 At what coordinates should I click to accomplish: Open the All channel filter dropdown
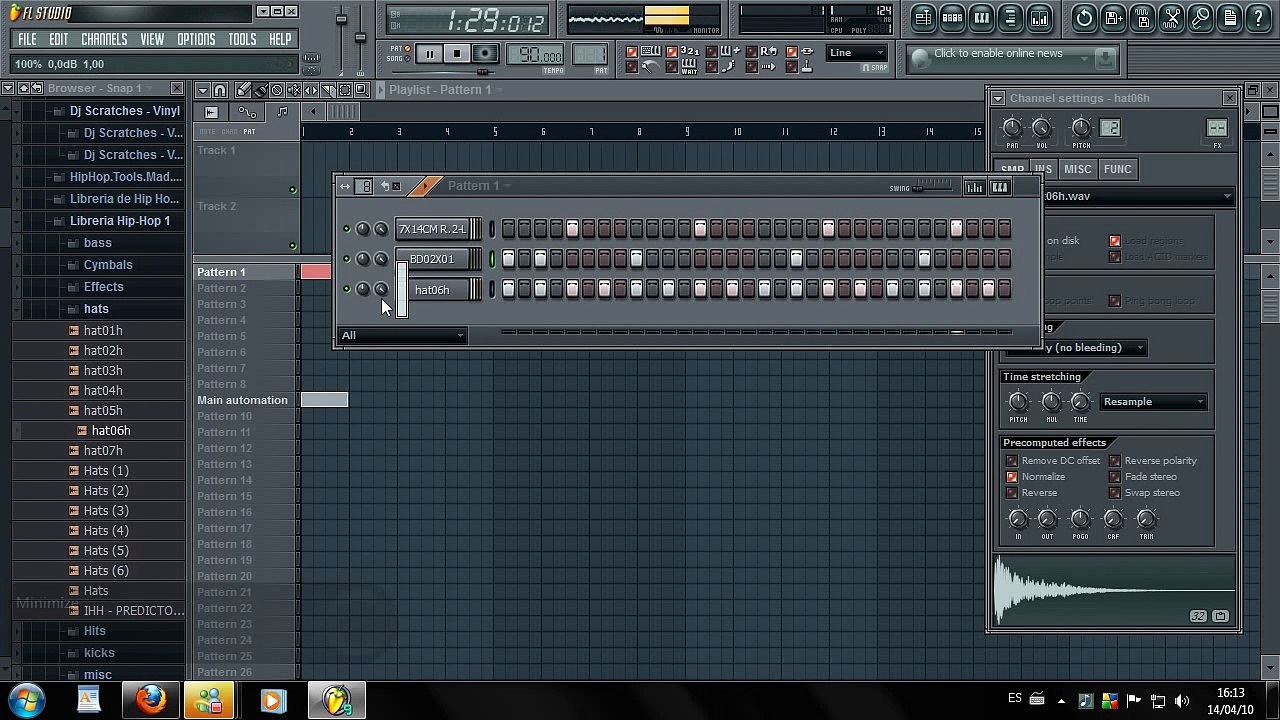click(x=402, y=335)
